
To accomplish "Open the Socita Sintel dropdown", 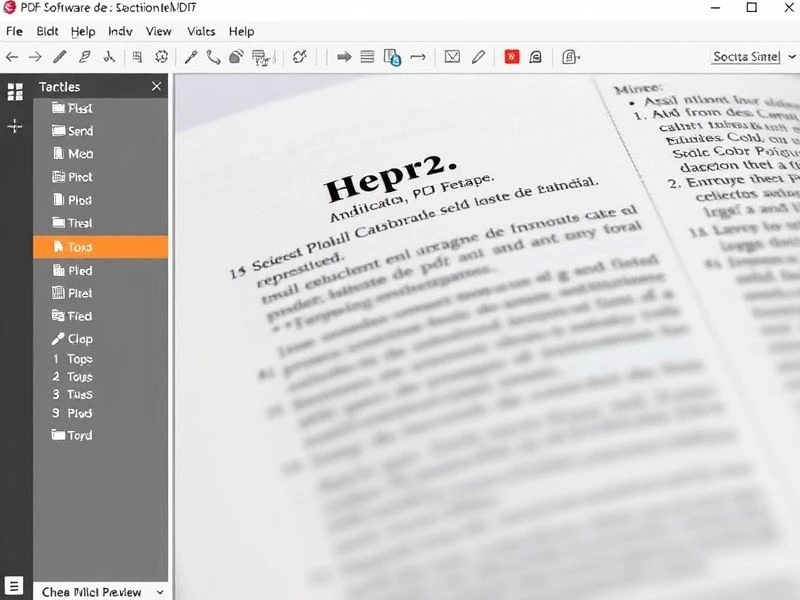I will tap(753, 57).
